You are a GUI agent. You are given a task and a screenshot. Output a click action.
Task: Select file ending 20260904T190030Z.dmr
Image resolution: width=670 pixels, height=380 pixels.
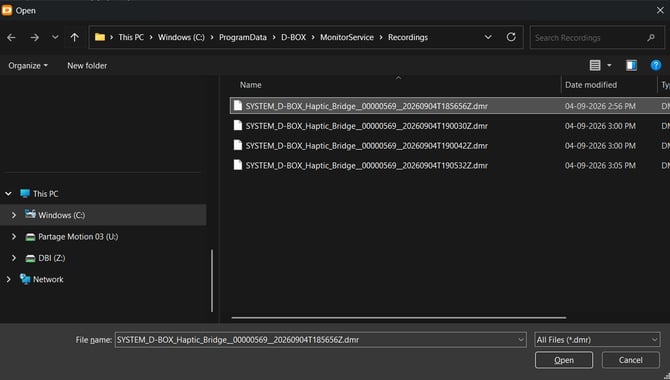click(x=366, y=126)
